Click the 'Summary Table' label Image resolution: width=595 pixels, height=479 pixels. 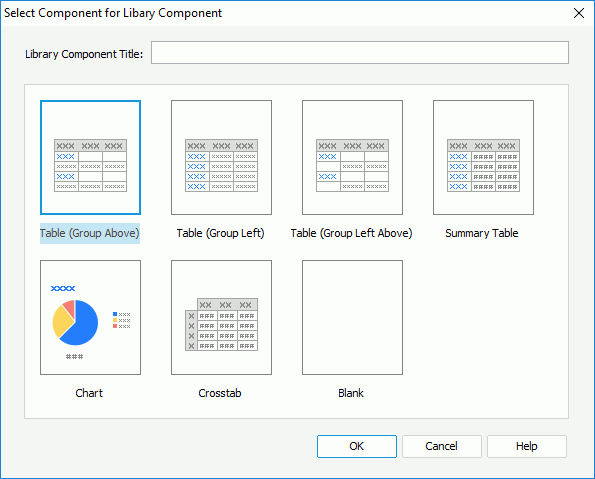point(482,233)
